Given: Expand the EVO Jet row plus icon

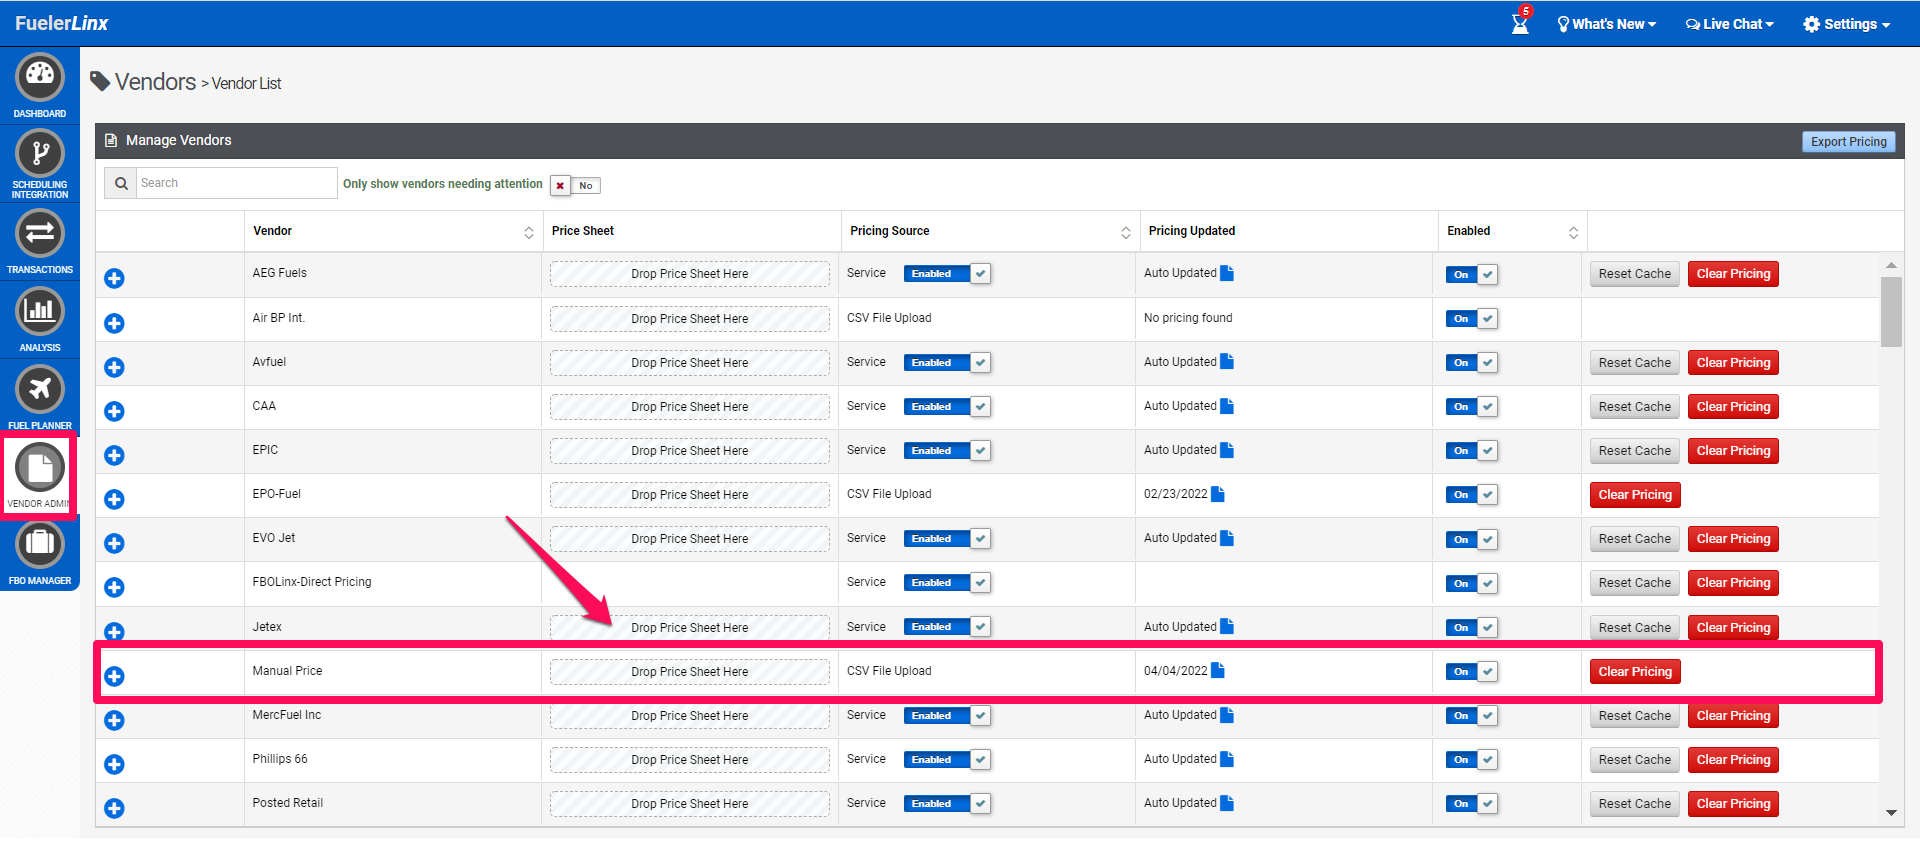Looking at the screenshot, I should 114,543.
